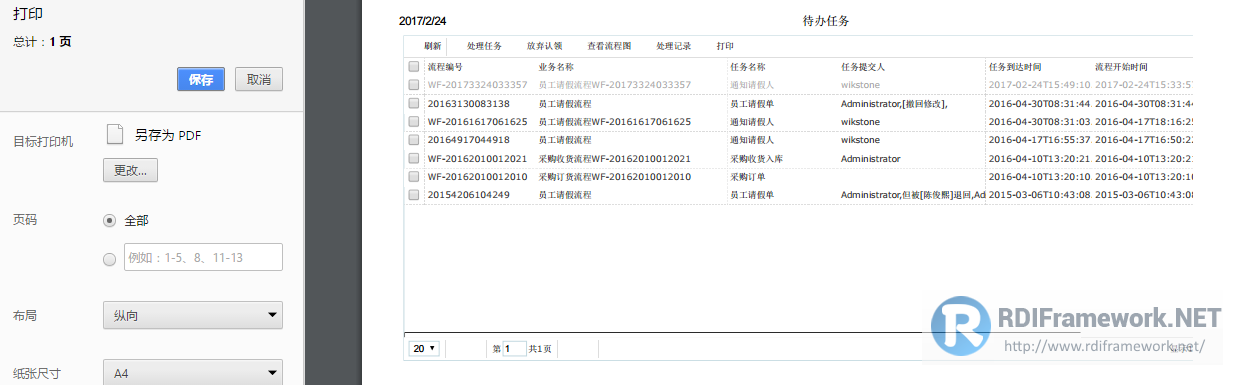Click the PDF document icon beside 另存为 PDF

[x=115, y=136]
